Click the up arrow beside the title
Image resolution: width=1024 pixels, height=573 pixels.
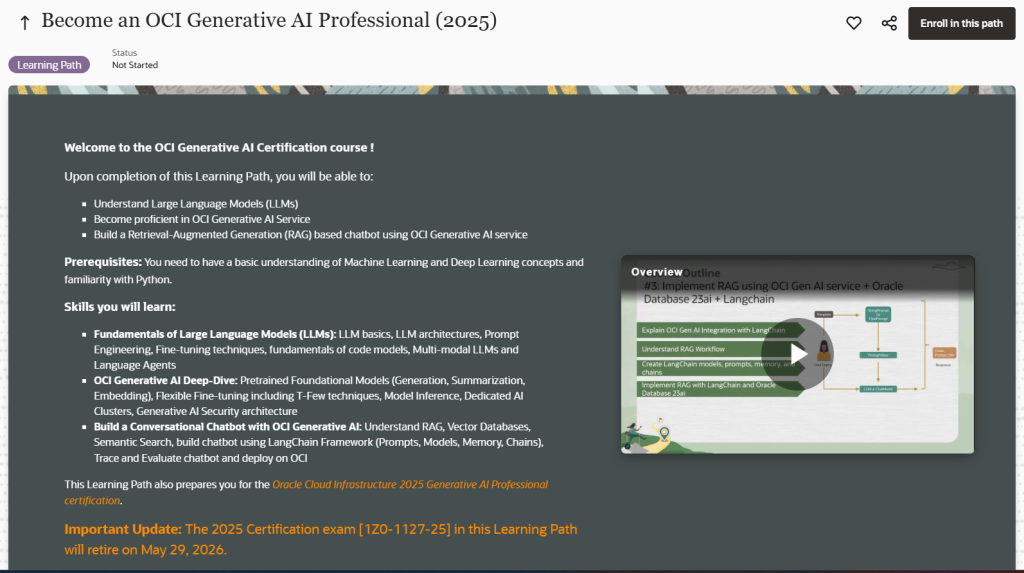[x=25, y=23]
